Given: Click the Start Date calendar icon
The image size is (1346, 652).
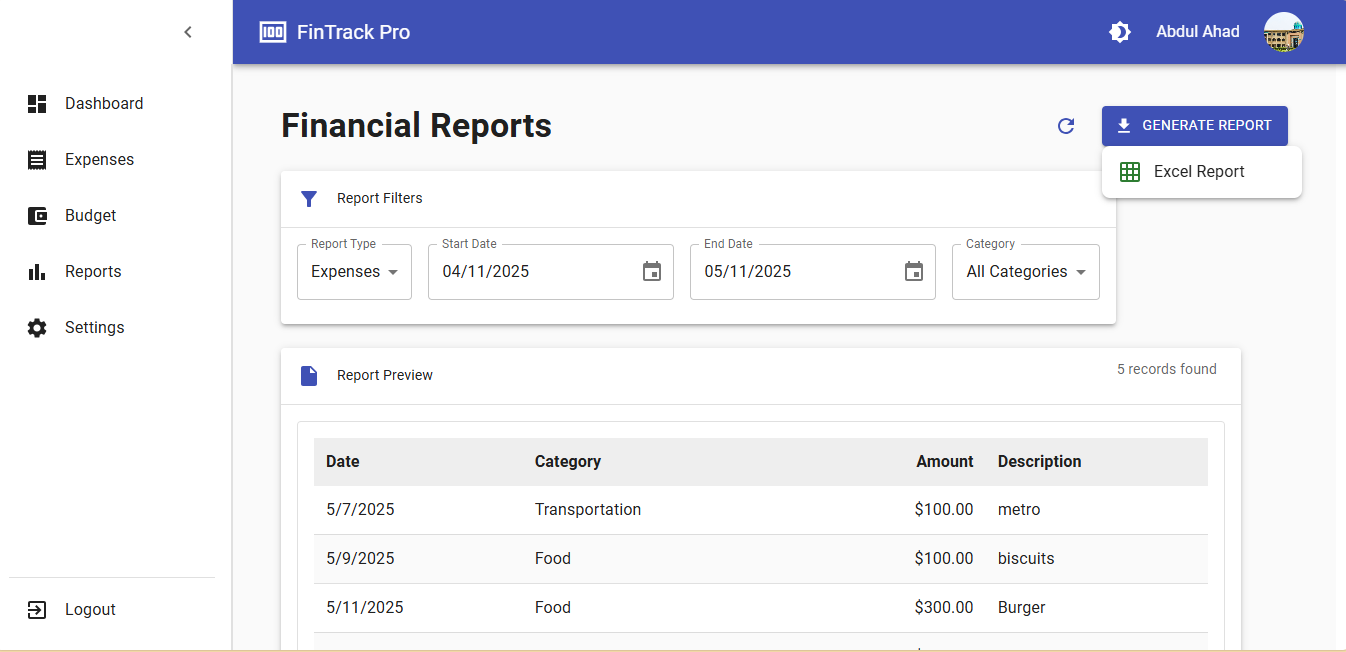Looking at the screenshot, I should (652, 271).
